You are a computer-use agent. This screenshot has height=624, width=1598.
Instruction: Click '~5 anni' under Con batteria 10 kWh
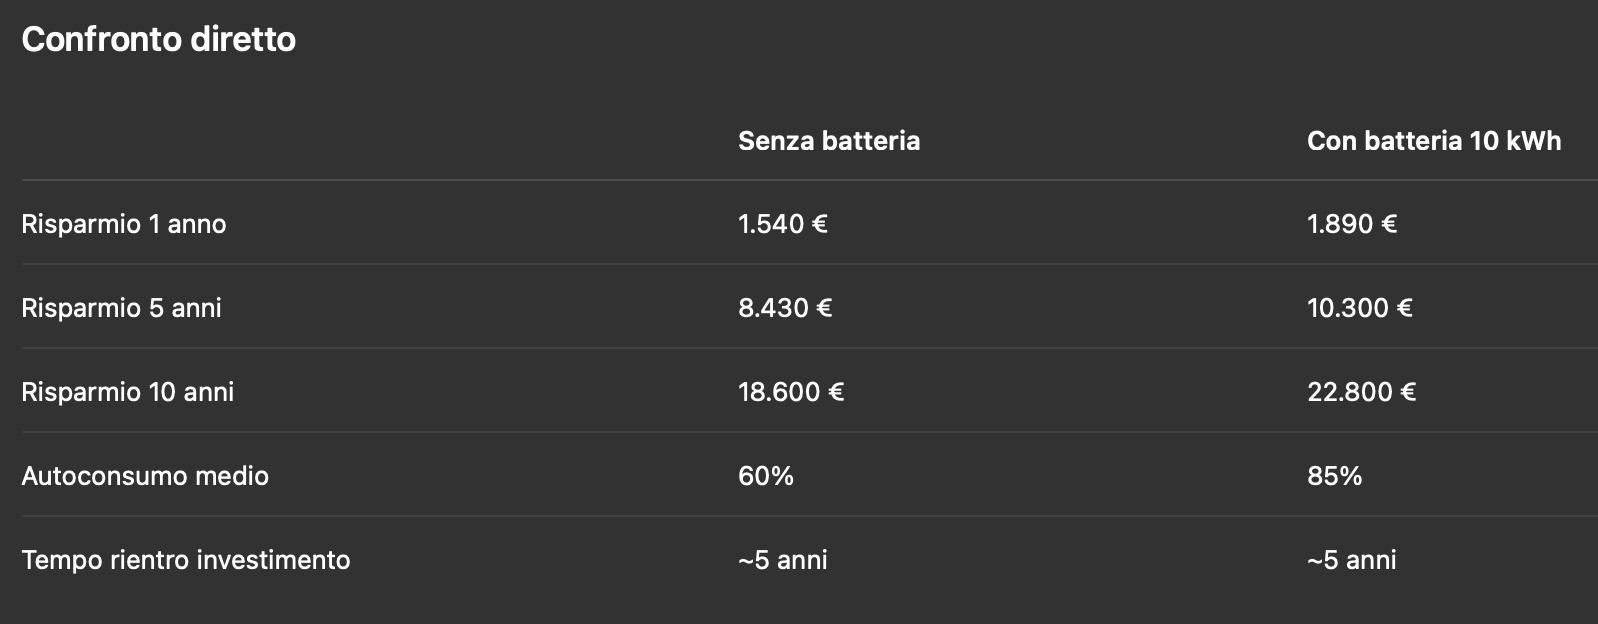[x=1351, y=560]
